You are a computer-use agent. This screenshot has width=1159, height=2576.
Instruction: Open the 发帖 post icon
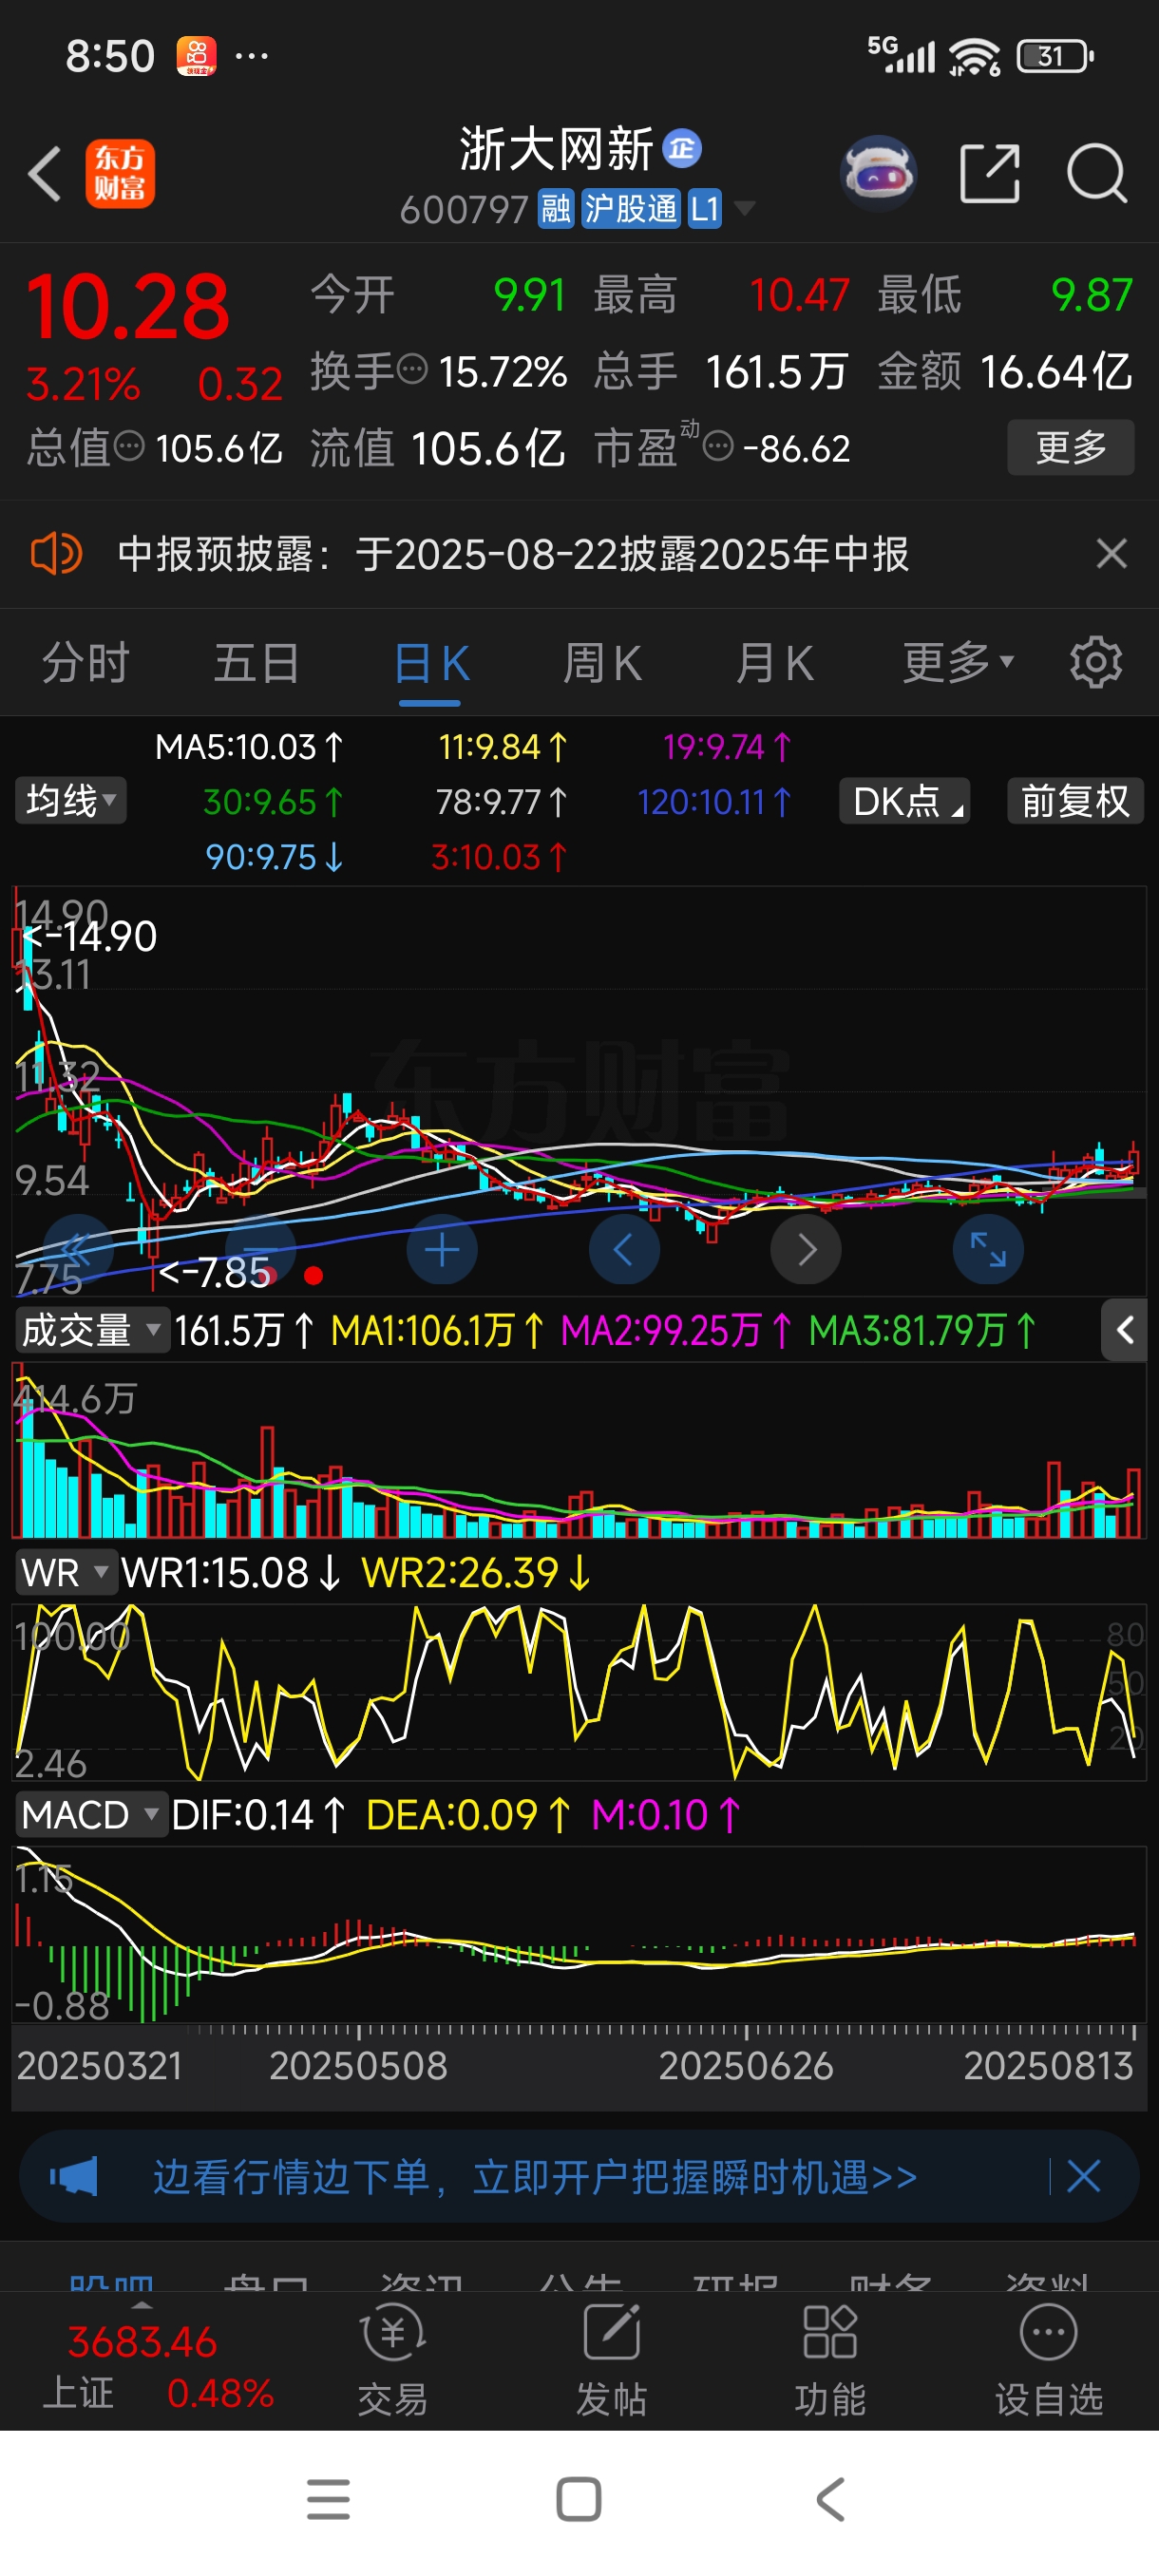click(612, 2361)
